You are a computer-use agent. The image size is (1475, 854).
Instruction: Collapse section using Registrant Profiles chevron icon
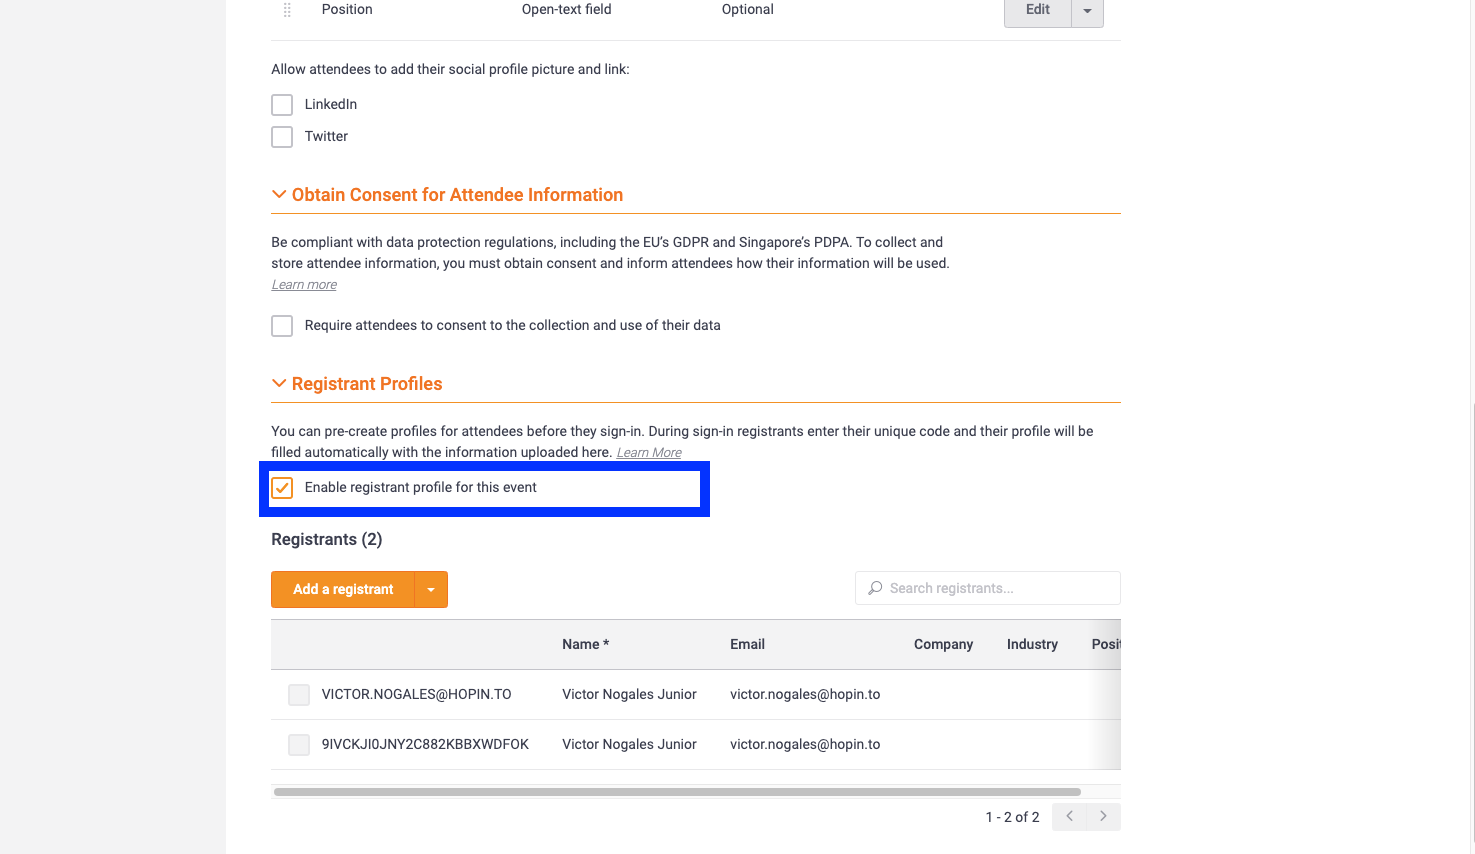tap(279, 384)
